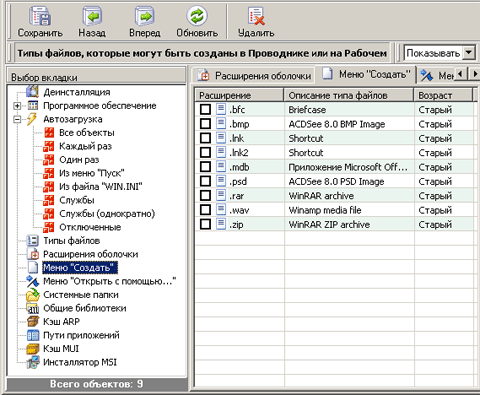Select the Системные папки tree label
Viewport: 480px width, 395px height.
(81, 295)
